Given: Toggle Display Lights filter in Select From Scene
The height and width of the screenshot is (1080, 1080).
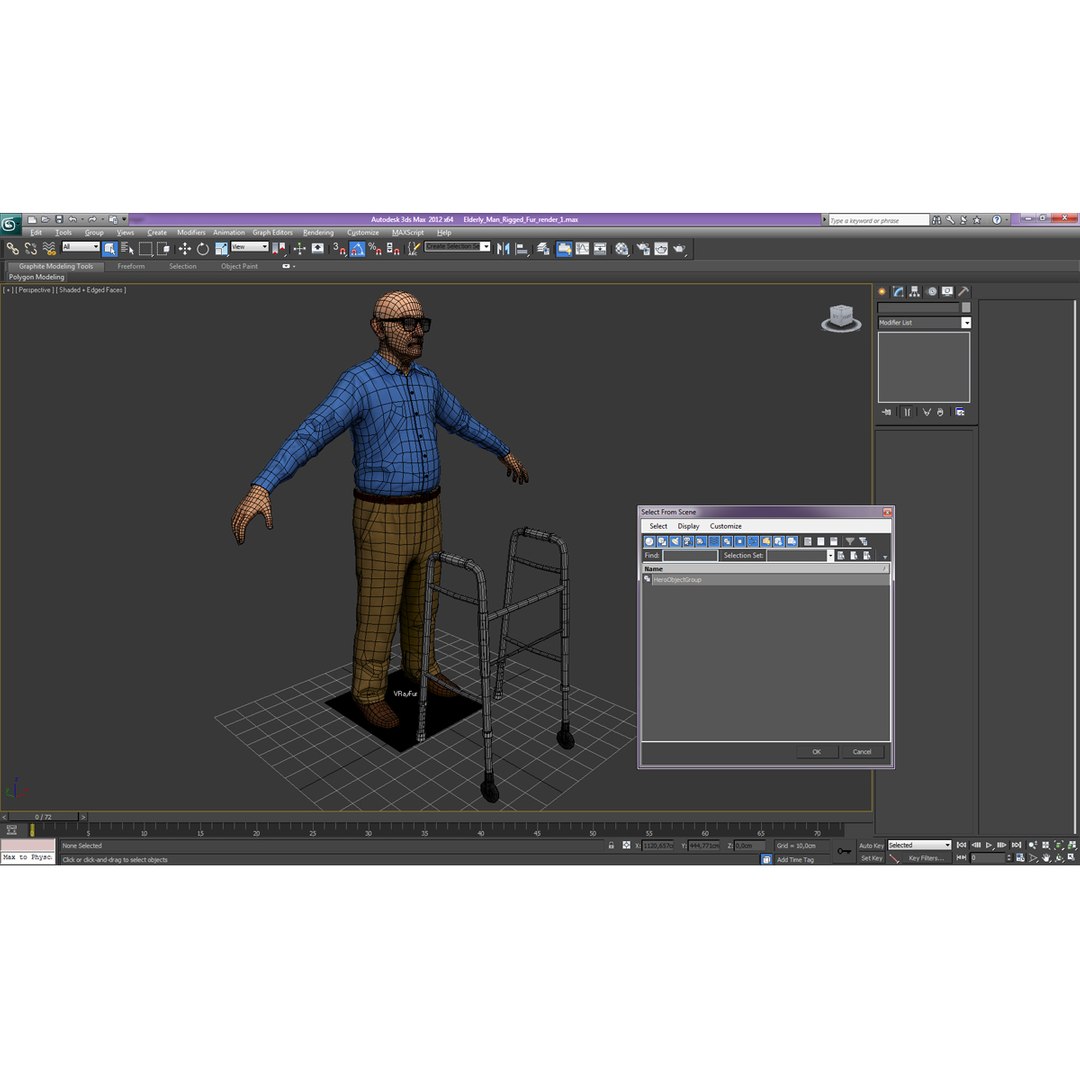Looking at the screenshot, I should pyautogui.click(x=675, y=541).
